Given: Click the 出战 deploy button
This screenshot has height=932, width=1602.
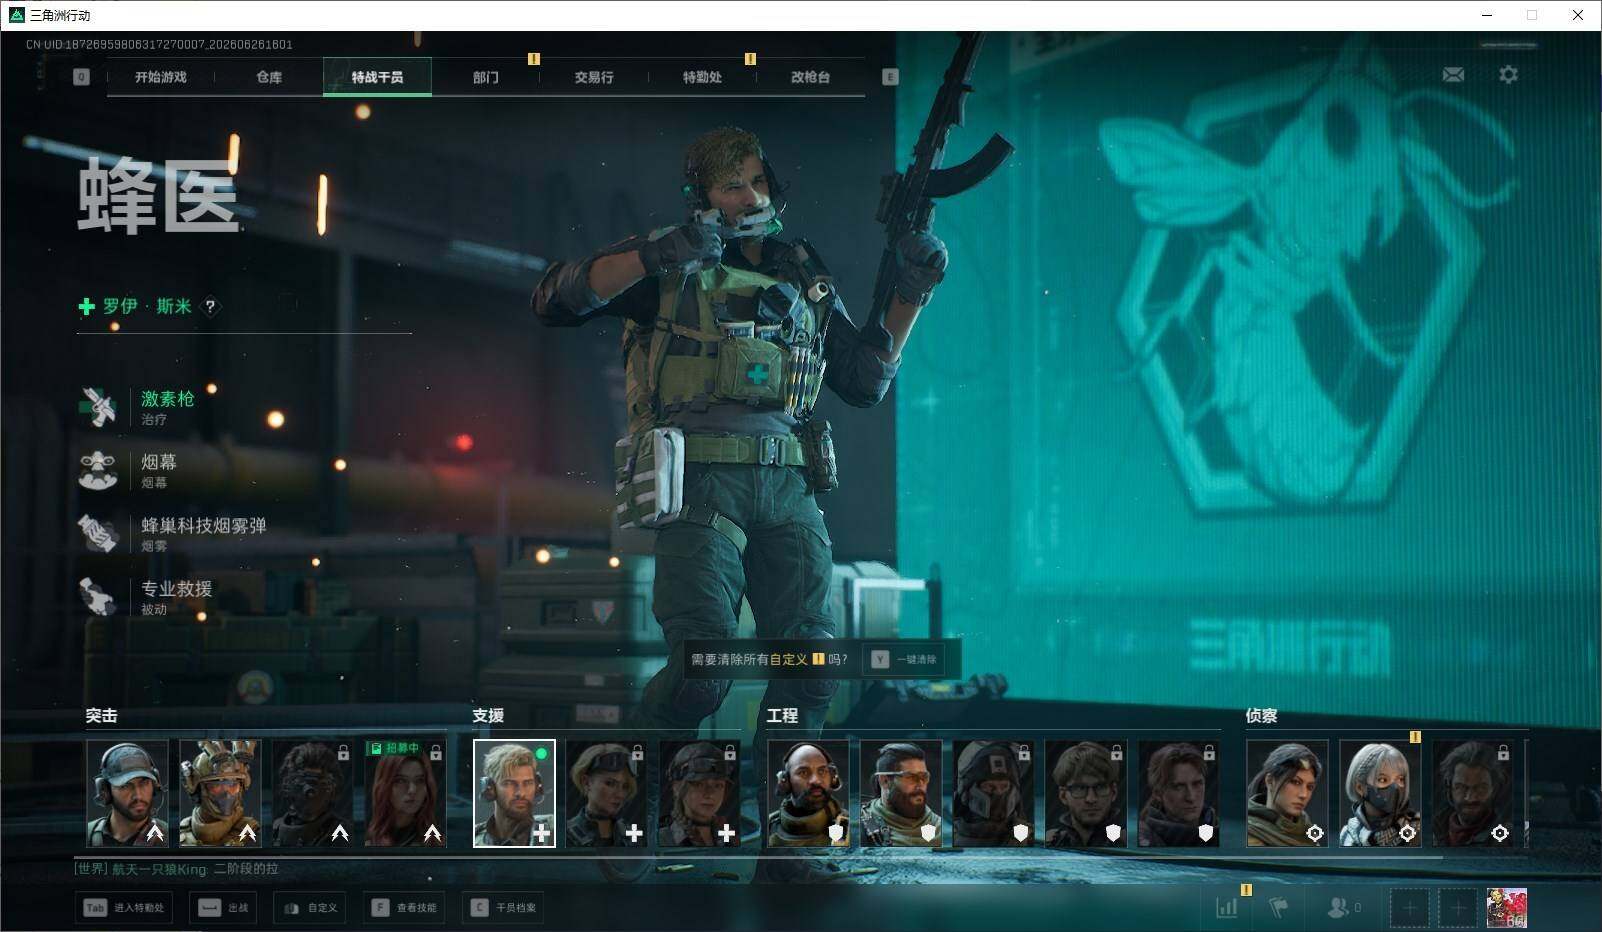Looking at the screenshot, I should 225,908.
